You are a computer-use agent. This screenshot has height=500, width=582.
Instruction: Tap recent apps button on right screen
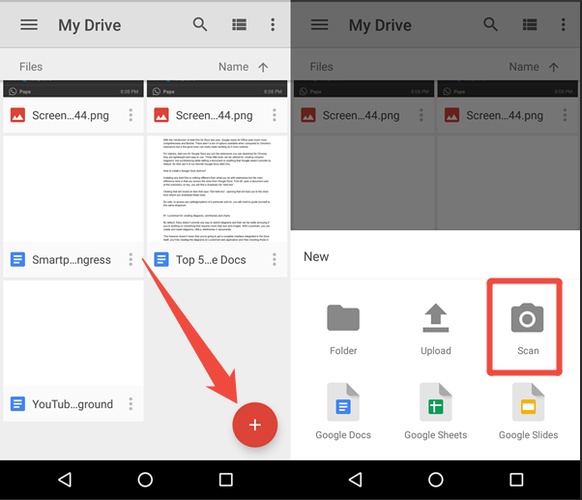point(516,479)
